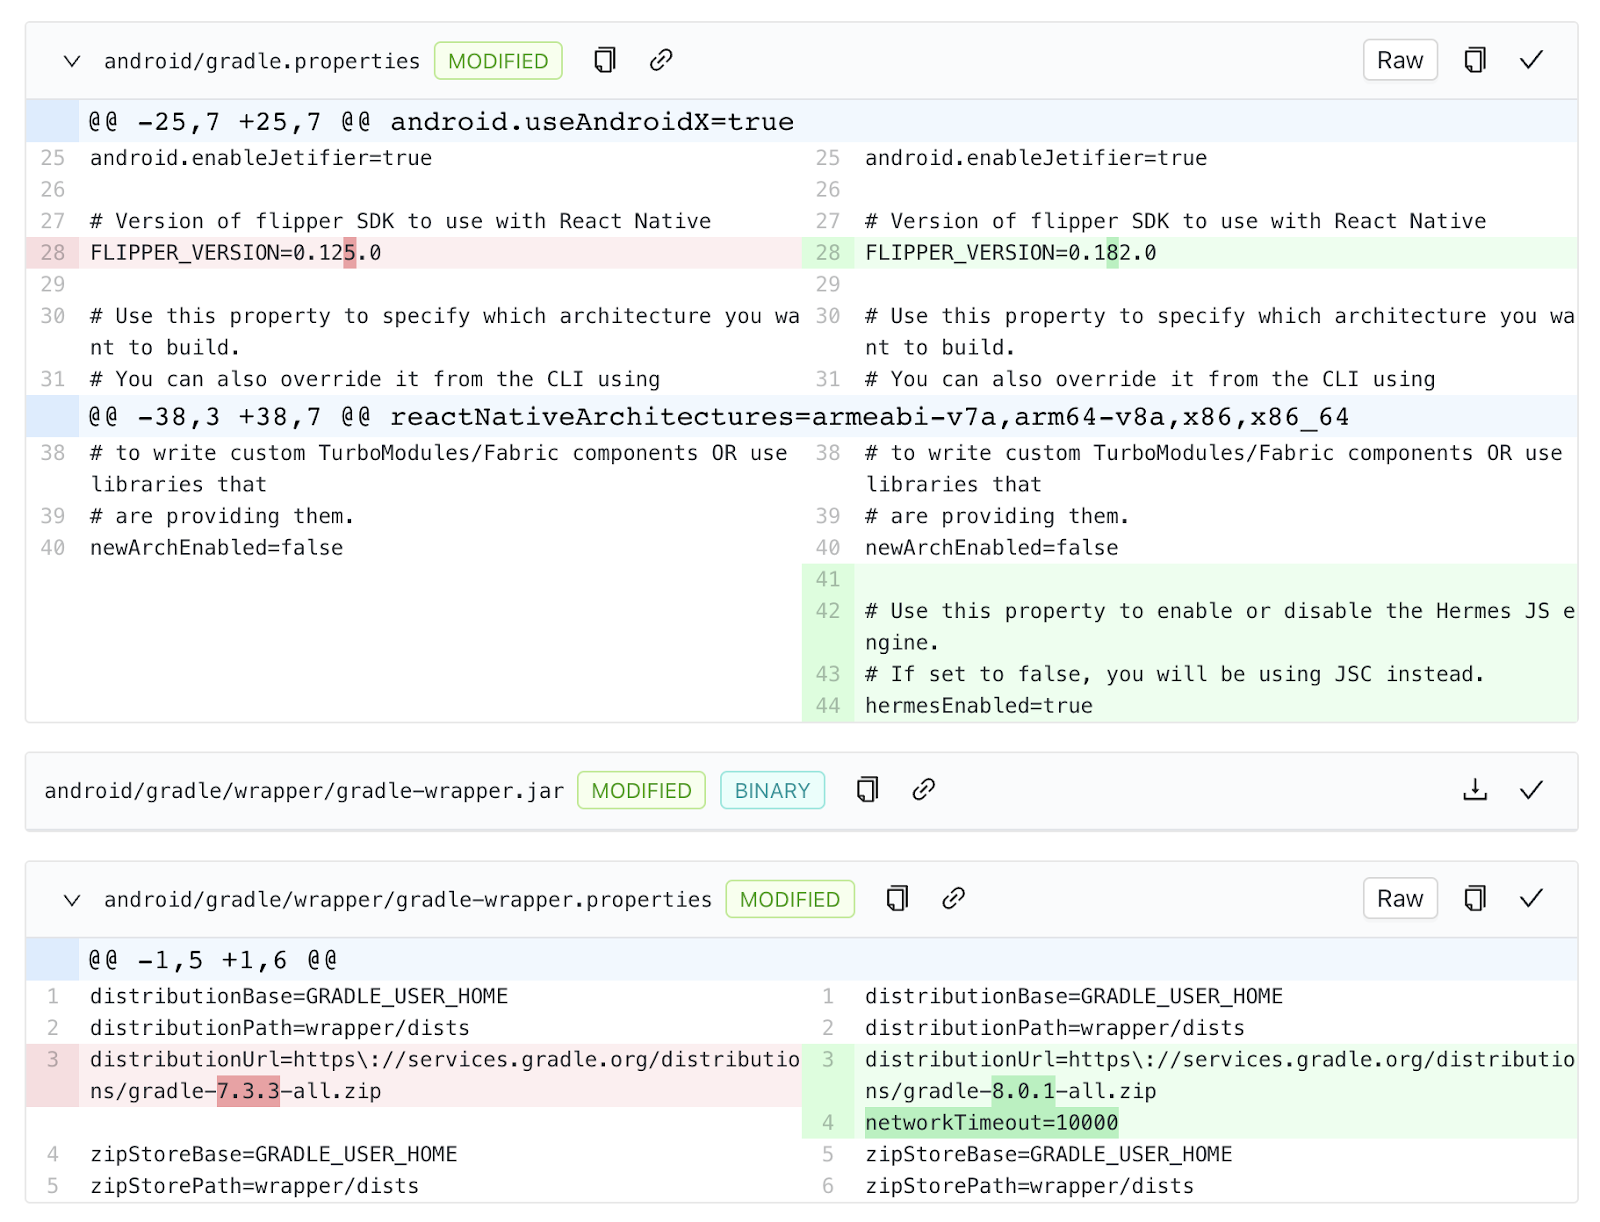Collapse the gradle-wrapper.properties diff

click(72, 899)
